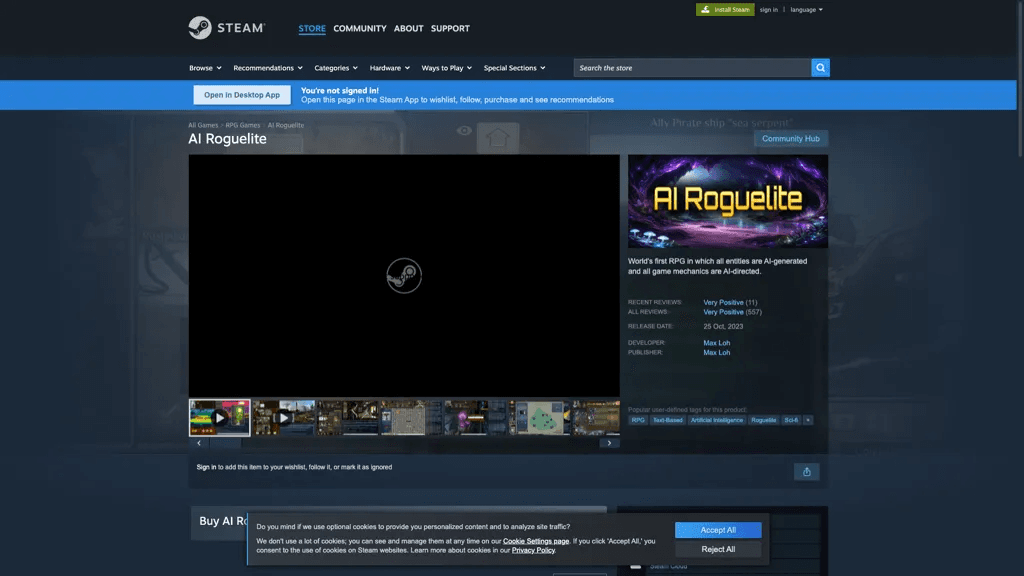
Task: Open the SUPPORT tab
Action: (450, 28)
